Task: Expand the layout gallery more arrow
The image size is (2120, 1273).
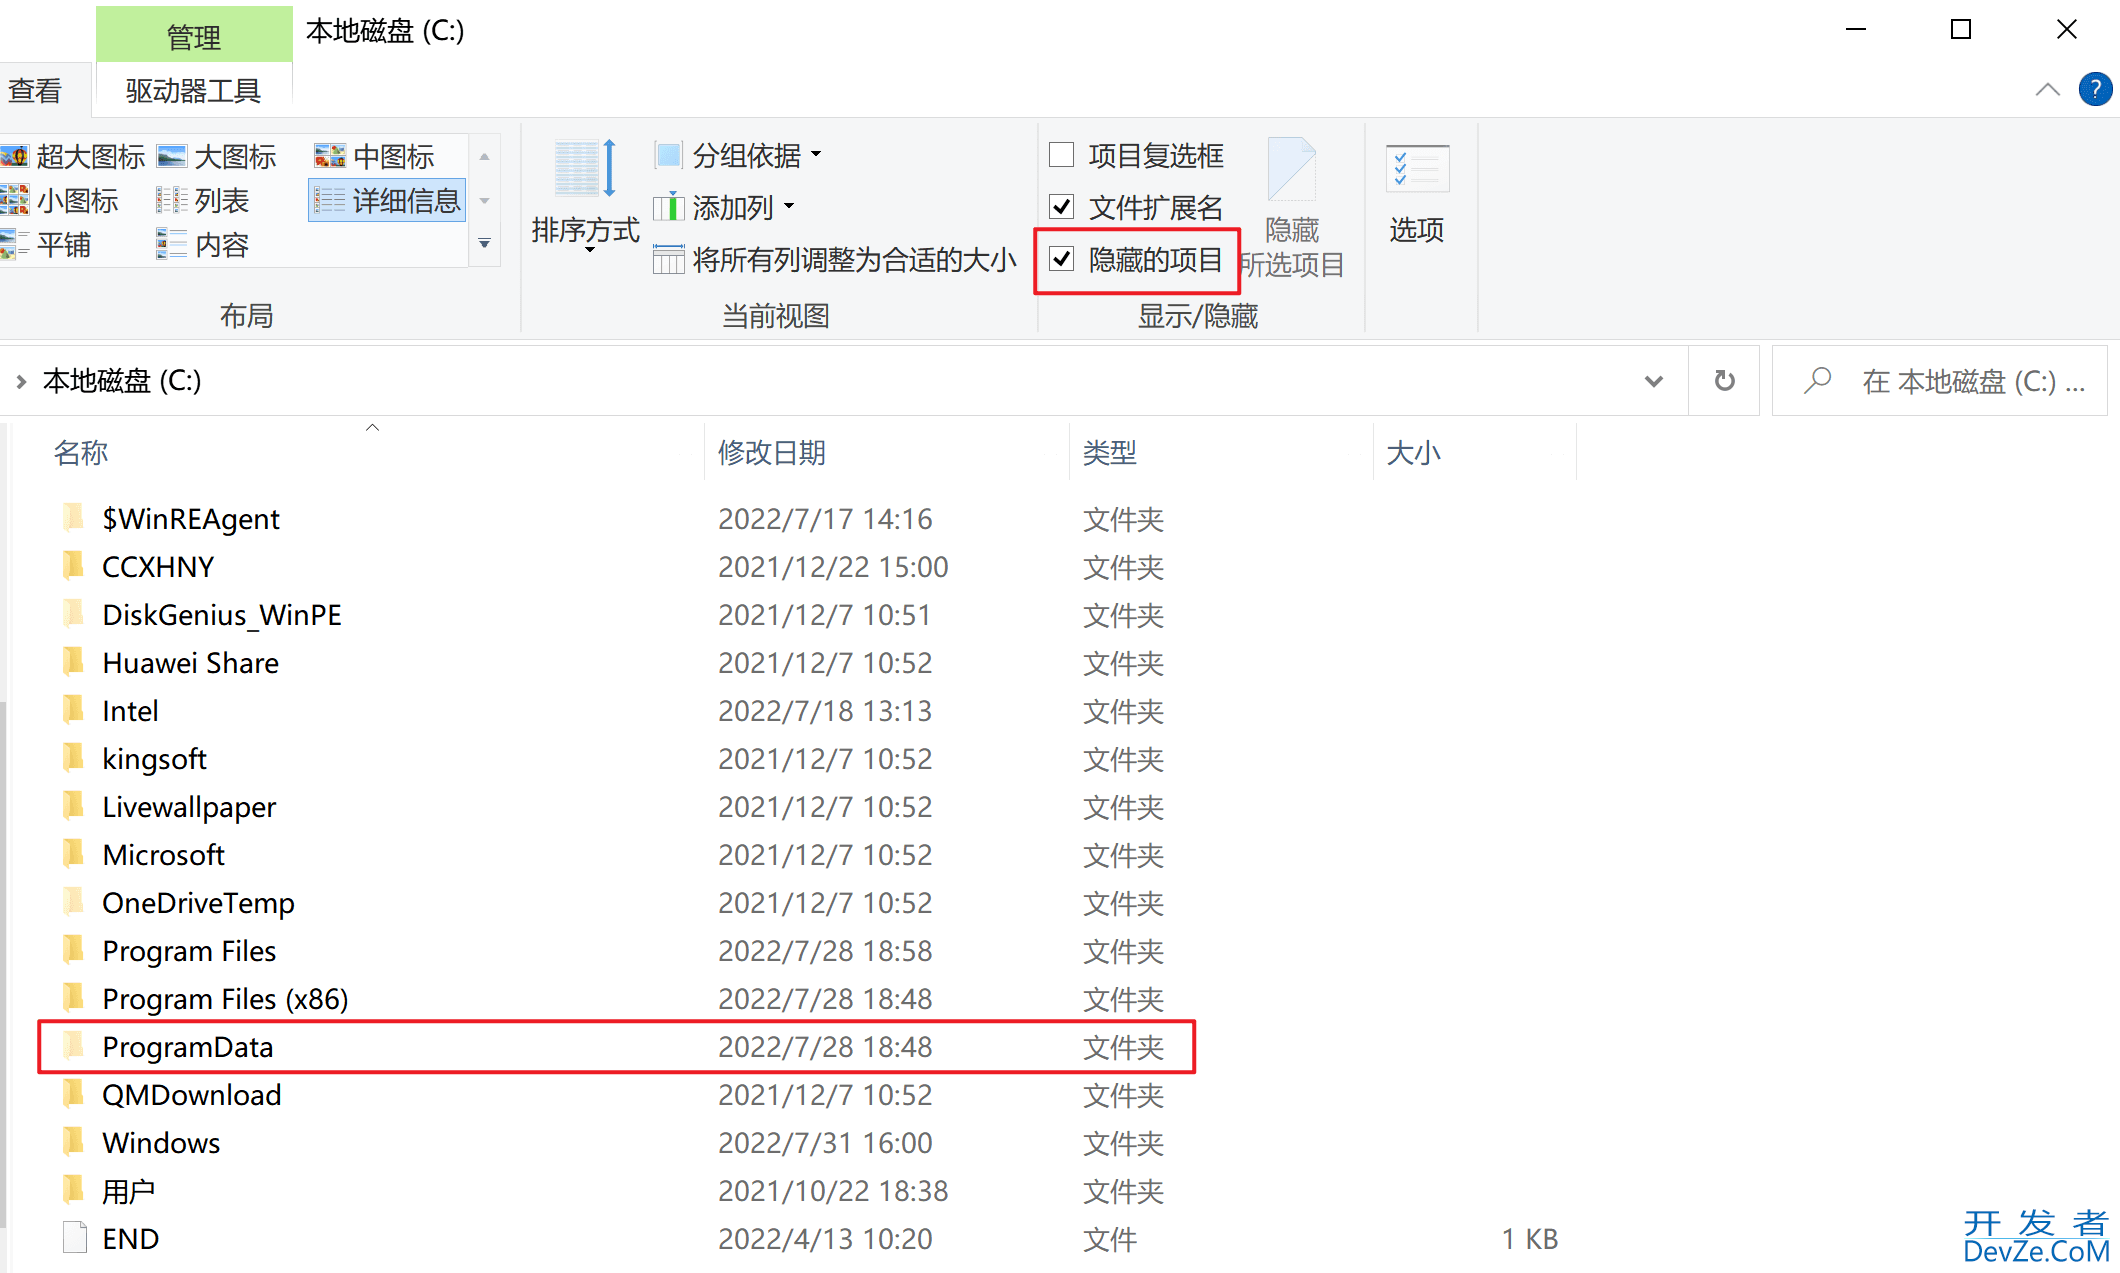Action: click(x=484, y=244)
